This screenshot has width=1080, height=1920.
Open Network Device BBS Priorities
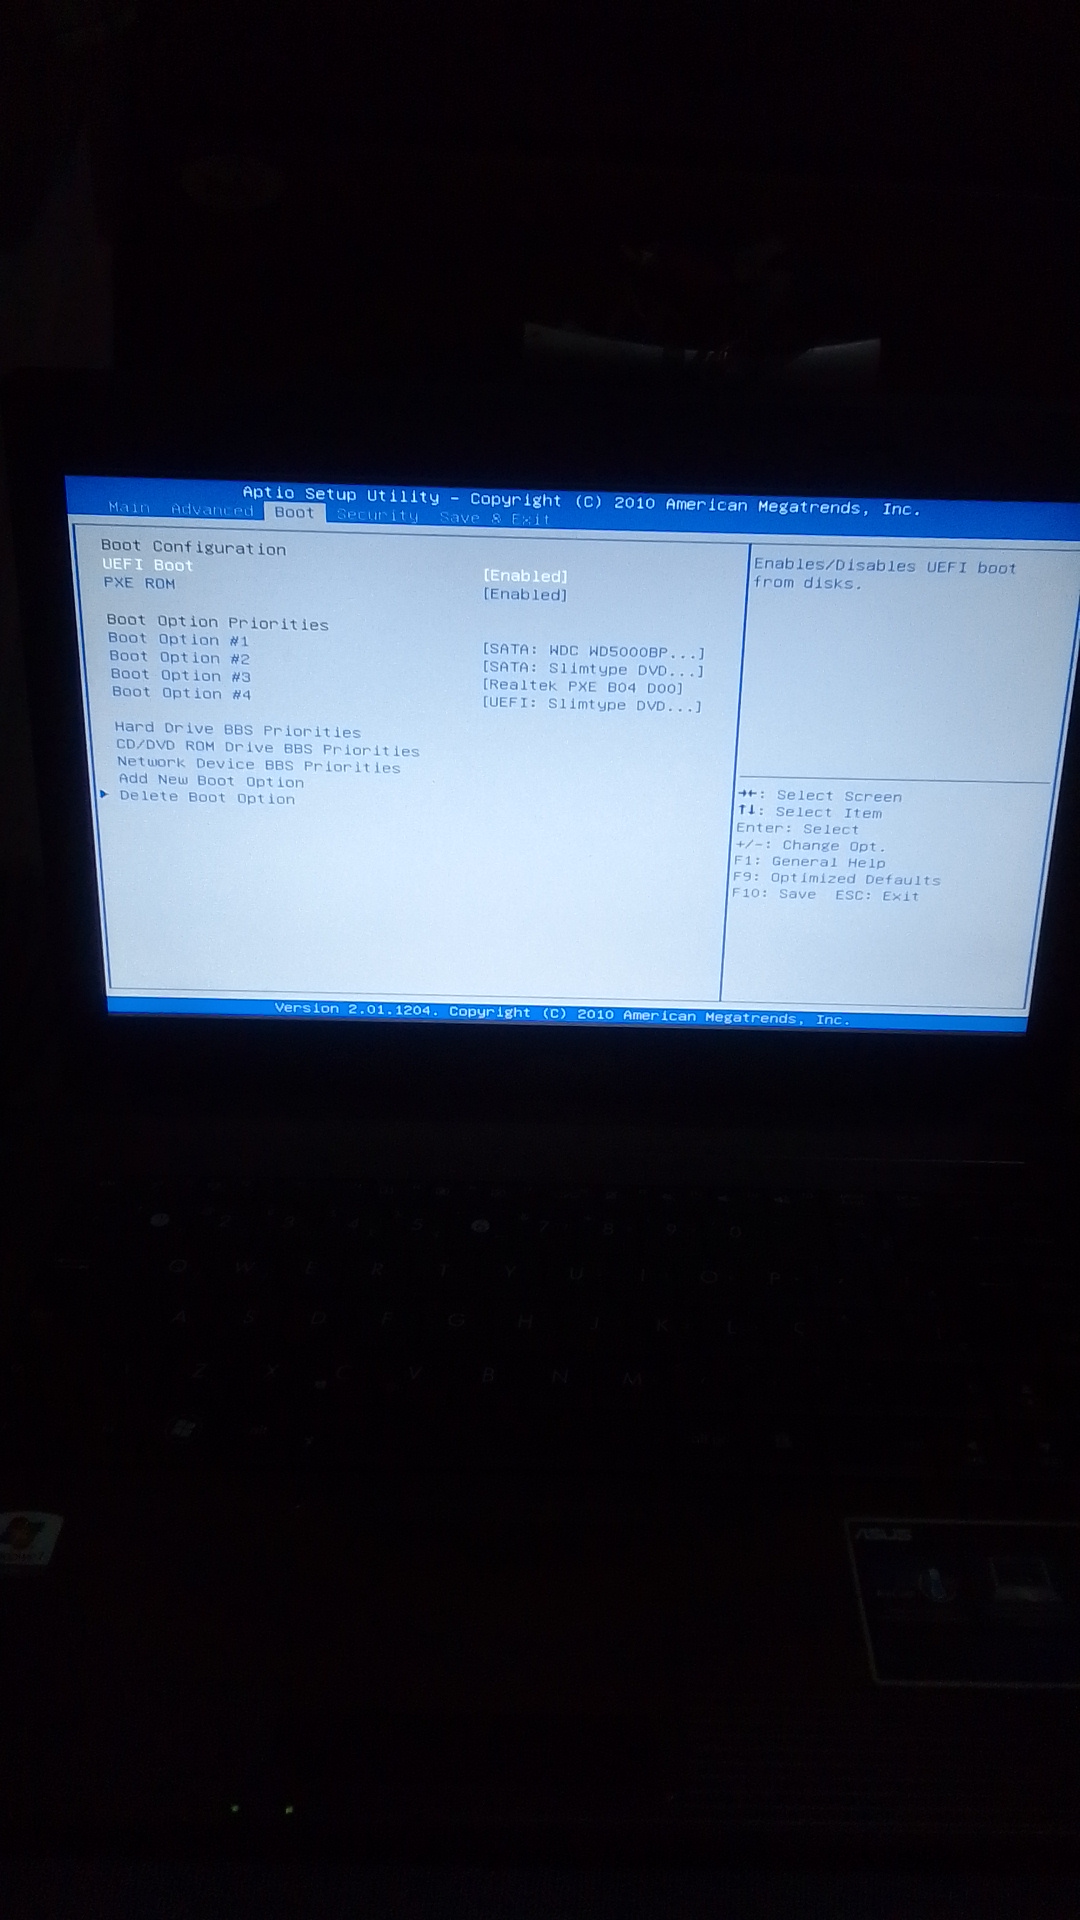[258, 765]
